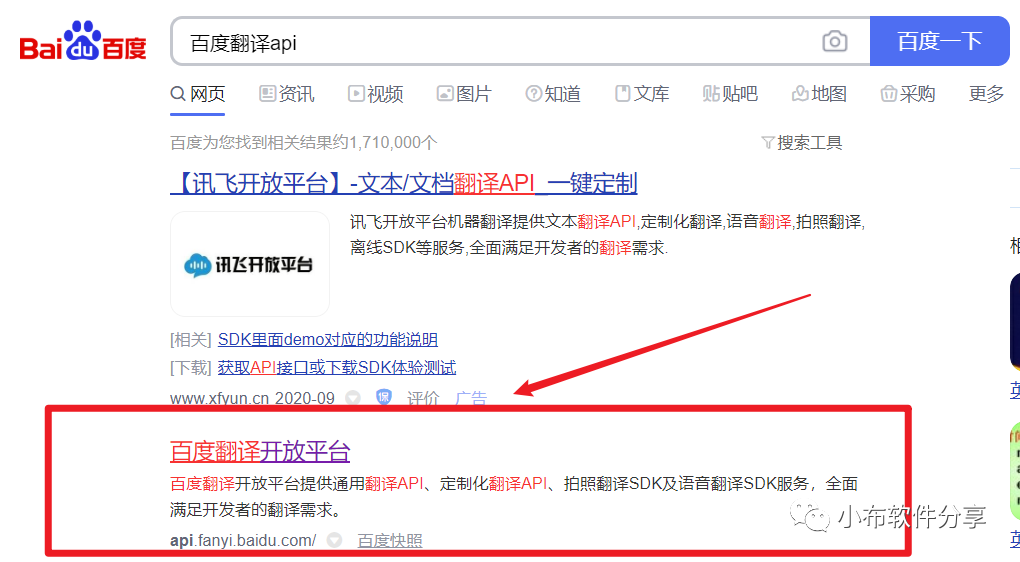Go to the 文库 tab
Image resolution: width=1020 pixels, height=562 pixels.
coord(642,94)
